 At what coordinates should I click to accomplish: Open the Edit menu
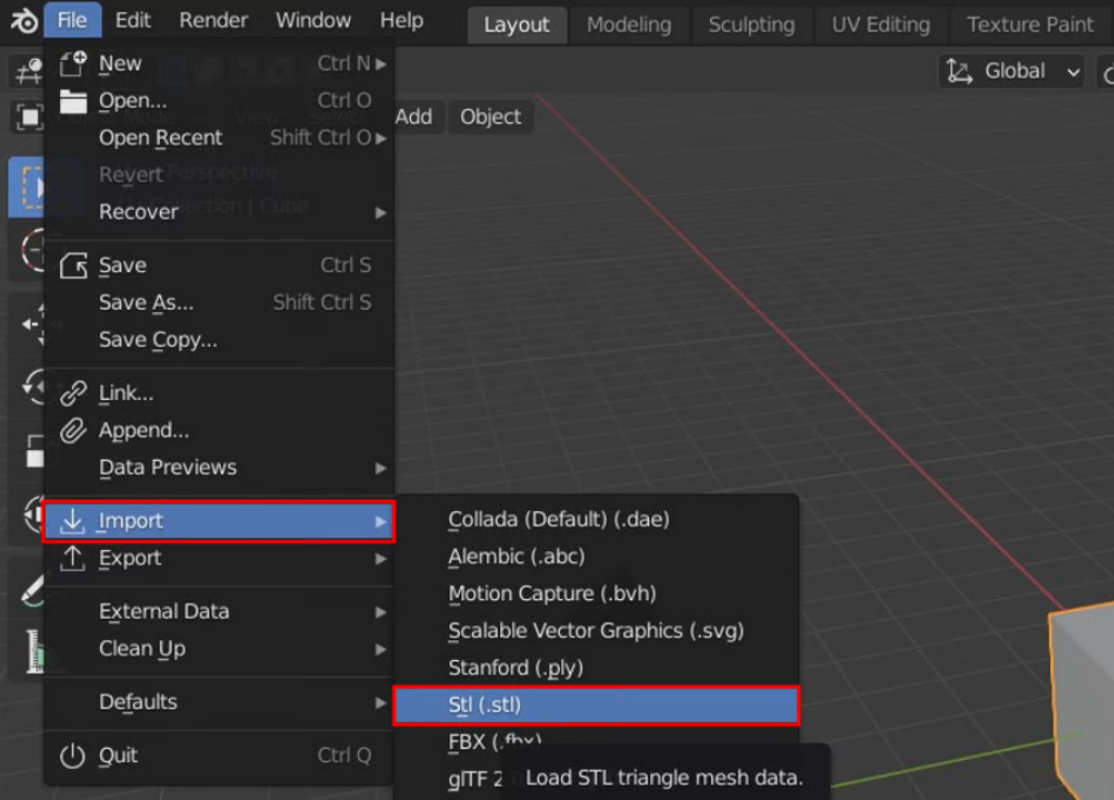click(133, 21)
